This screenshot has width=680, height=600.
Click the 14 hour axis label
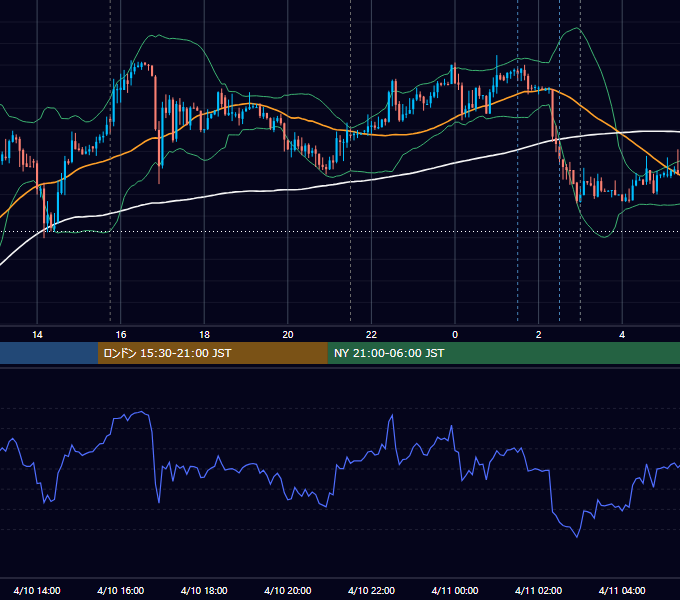[37, 335]
